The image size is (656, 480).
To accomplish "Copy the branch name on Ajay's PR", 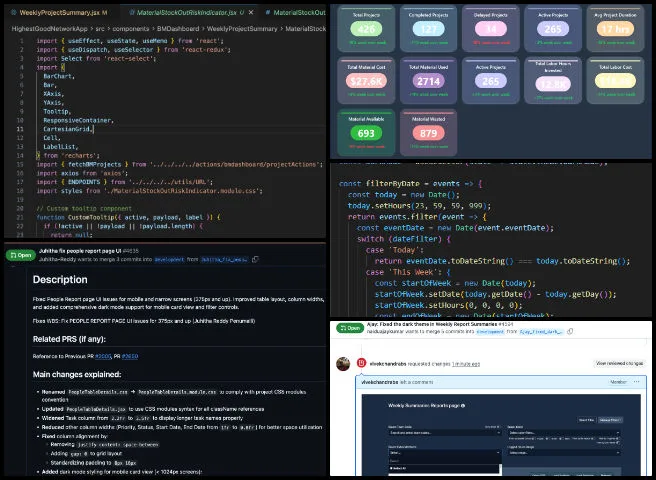I will coord(570,331).
